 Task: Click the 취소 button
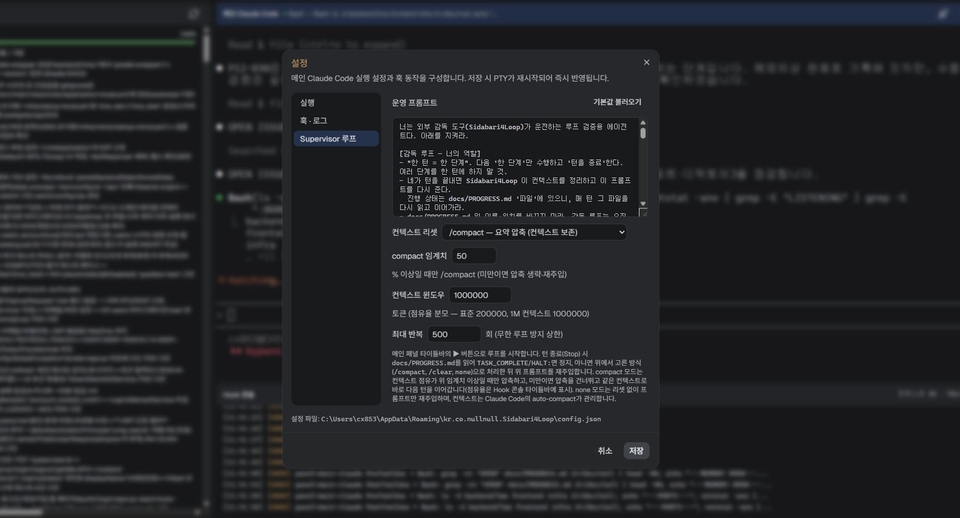point(605,451)
